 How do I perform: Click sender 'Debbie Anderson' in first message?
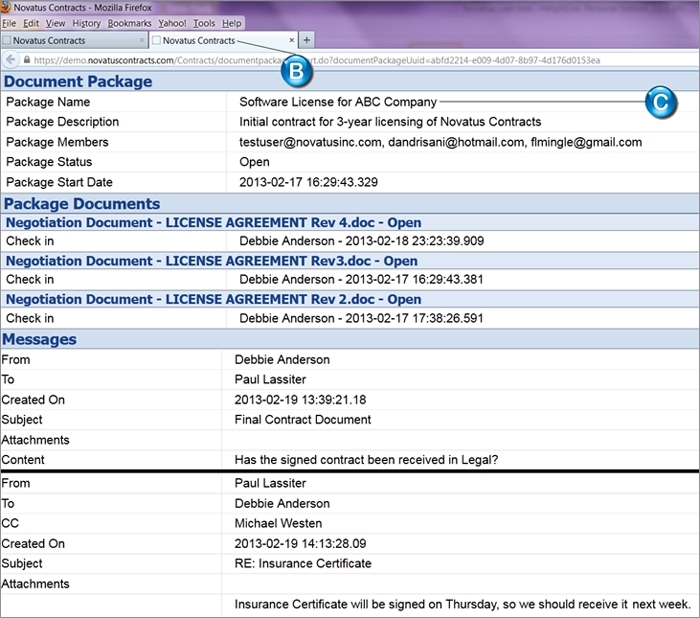point(282,359)
